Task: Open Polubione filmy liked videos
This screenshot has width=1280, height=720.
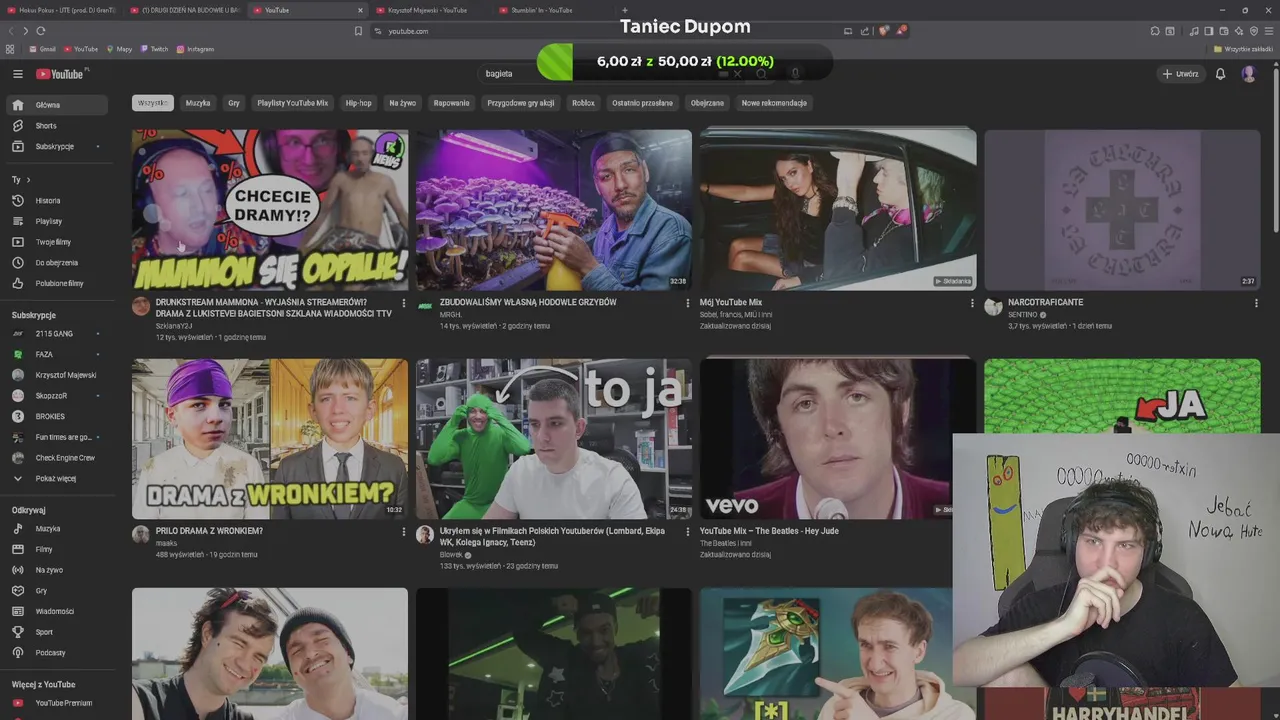Action: (56, 283)
